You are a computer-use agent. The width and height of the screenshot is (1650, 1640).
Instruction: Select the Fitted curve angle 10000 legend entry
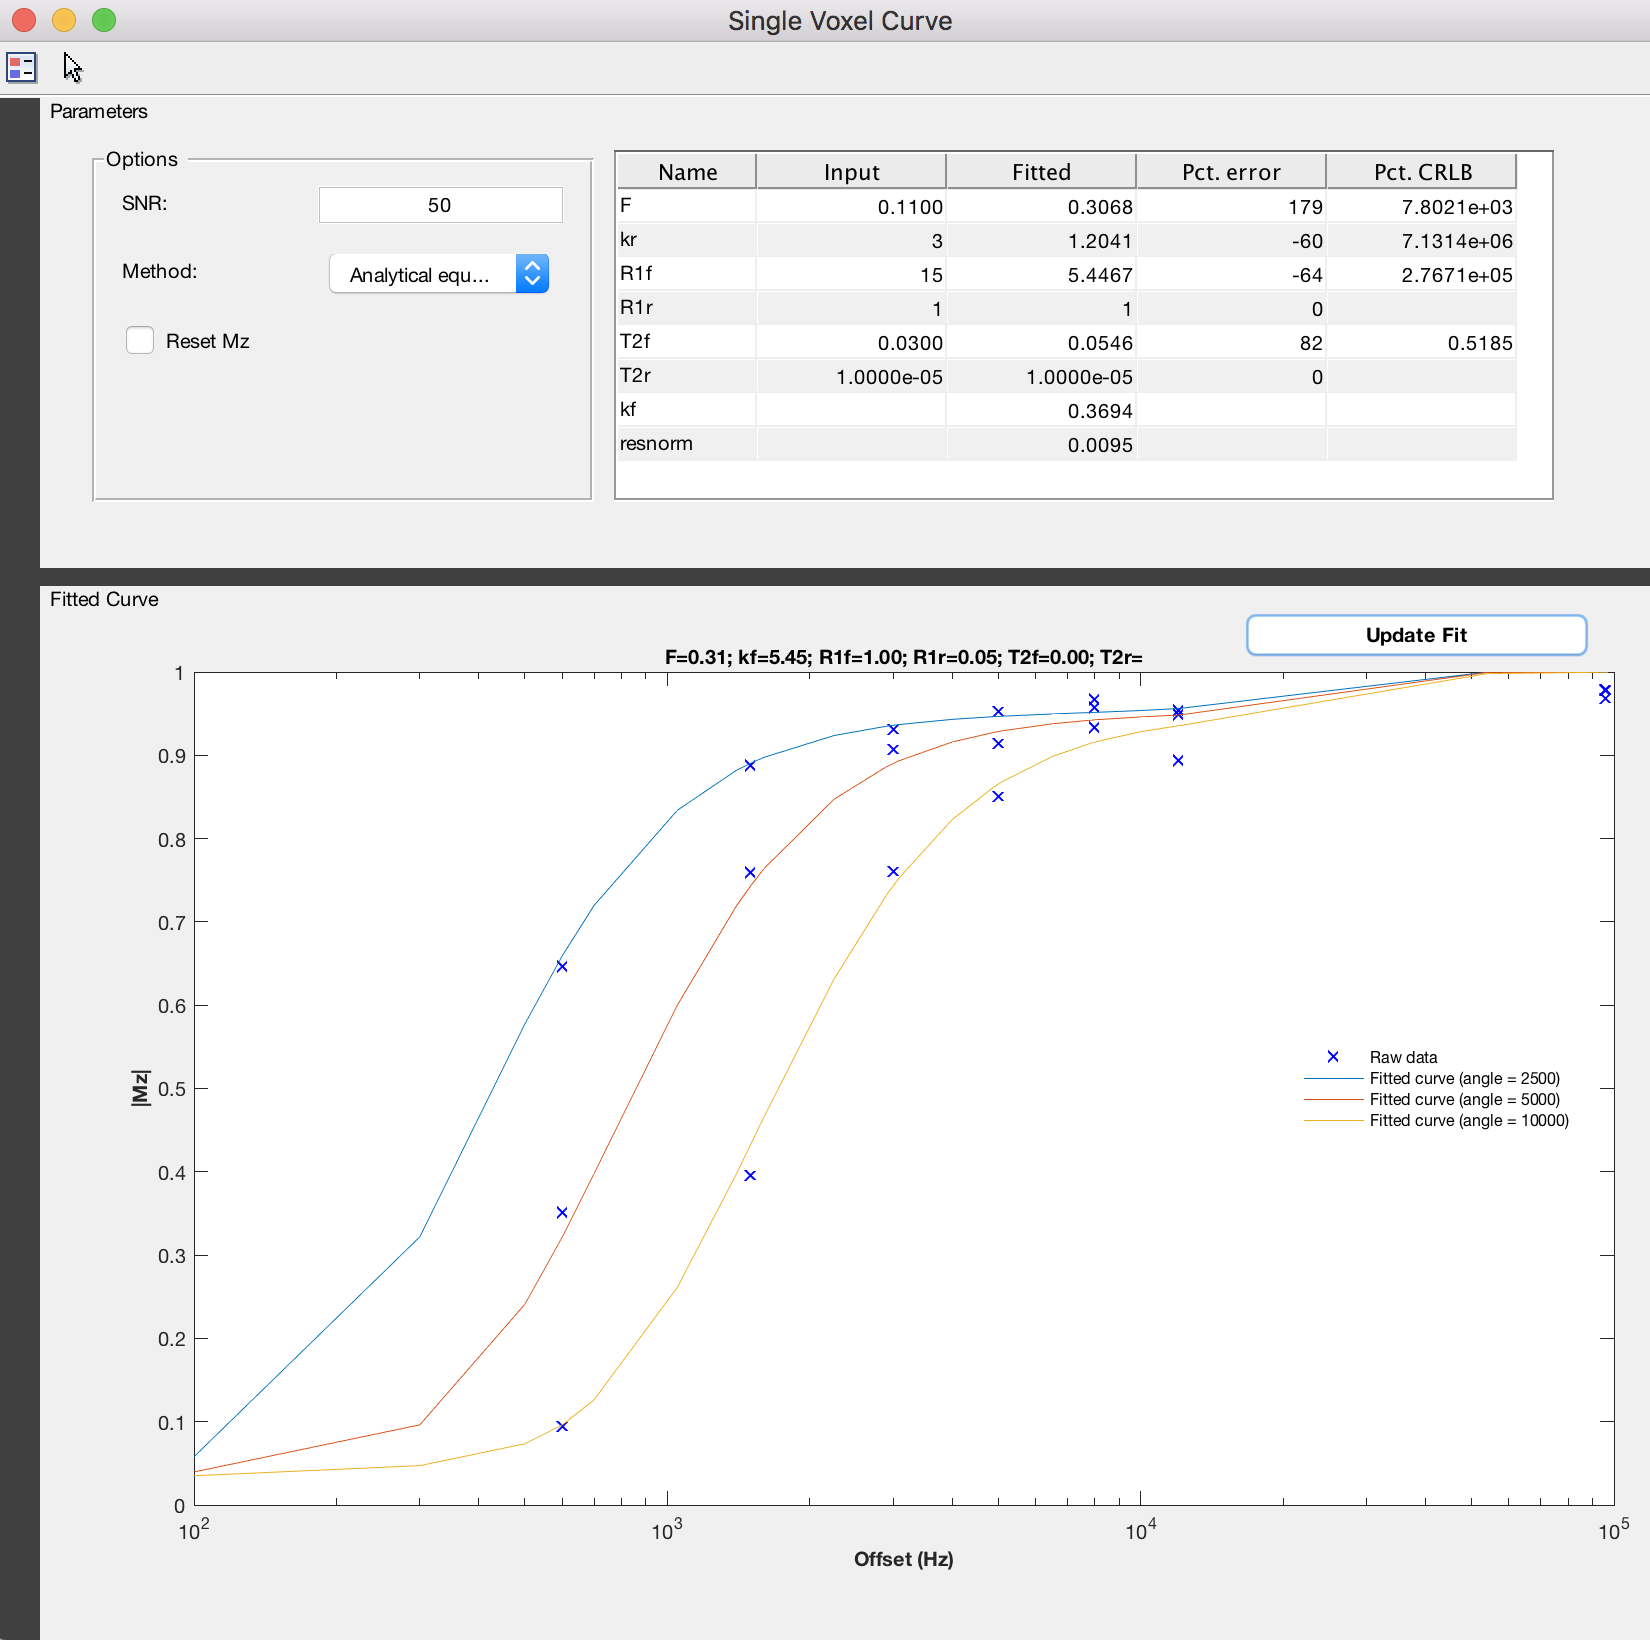[x=1468, y=1121]
